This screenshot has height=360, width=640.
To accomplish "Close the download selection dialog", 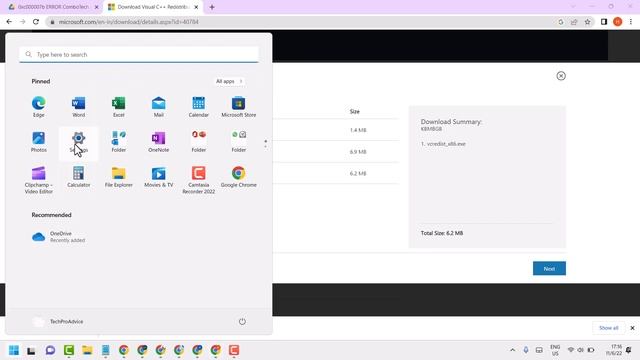I will pos(561,76).
